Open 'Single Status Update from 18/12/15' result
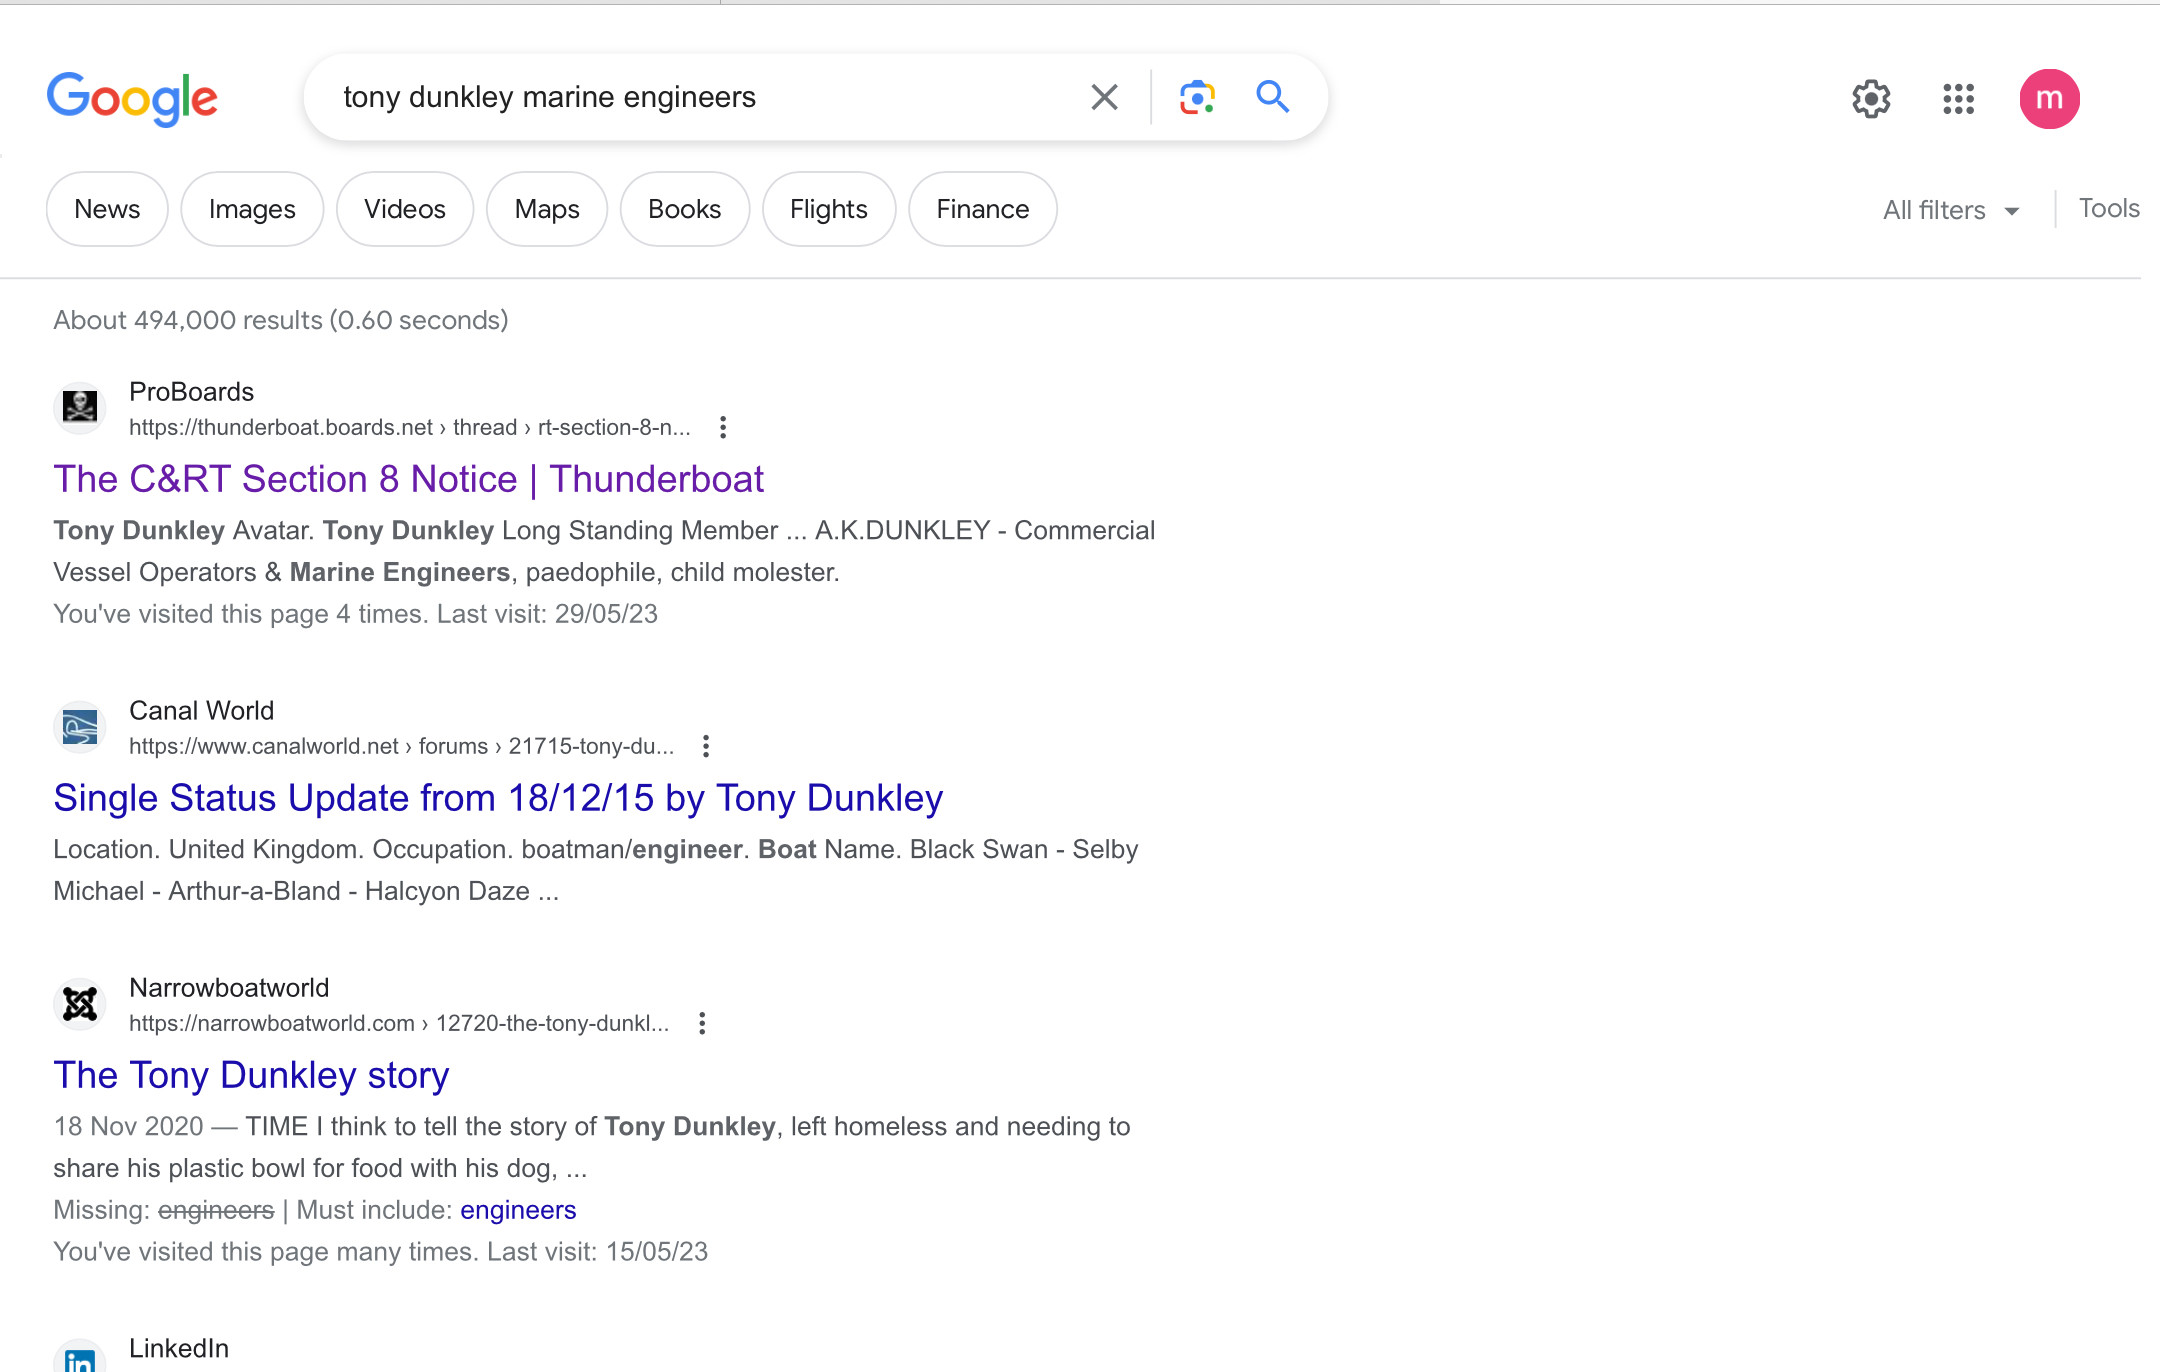Image resolution: width=2160 pixels, height=1372 pixels. tap(498, 798)
